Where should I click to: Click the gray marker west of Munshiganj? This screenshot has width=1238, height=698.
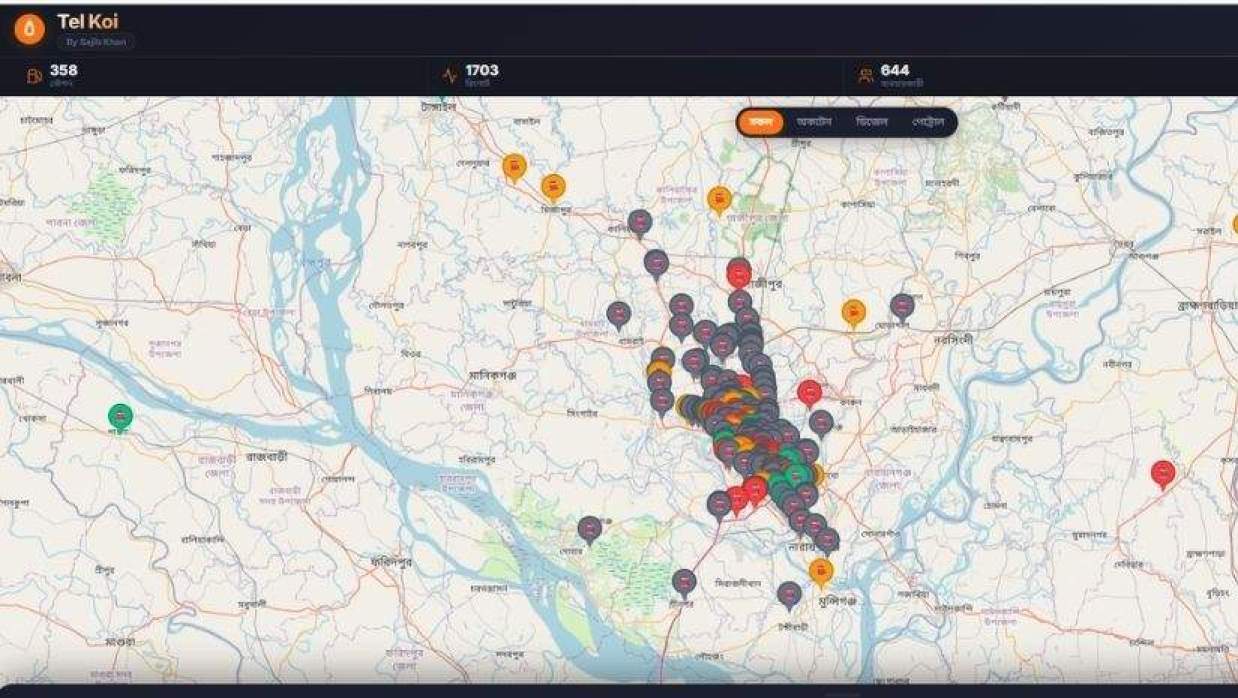789,595
